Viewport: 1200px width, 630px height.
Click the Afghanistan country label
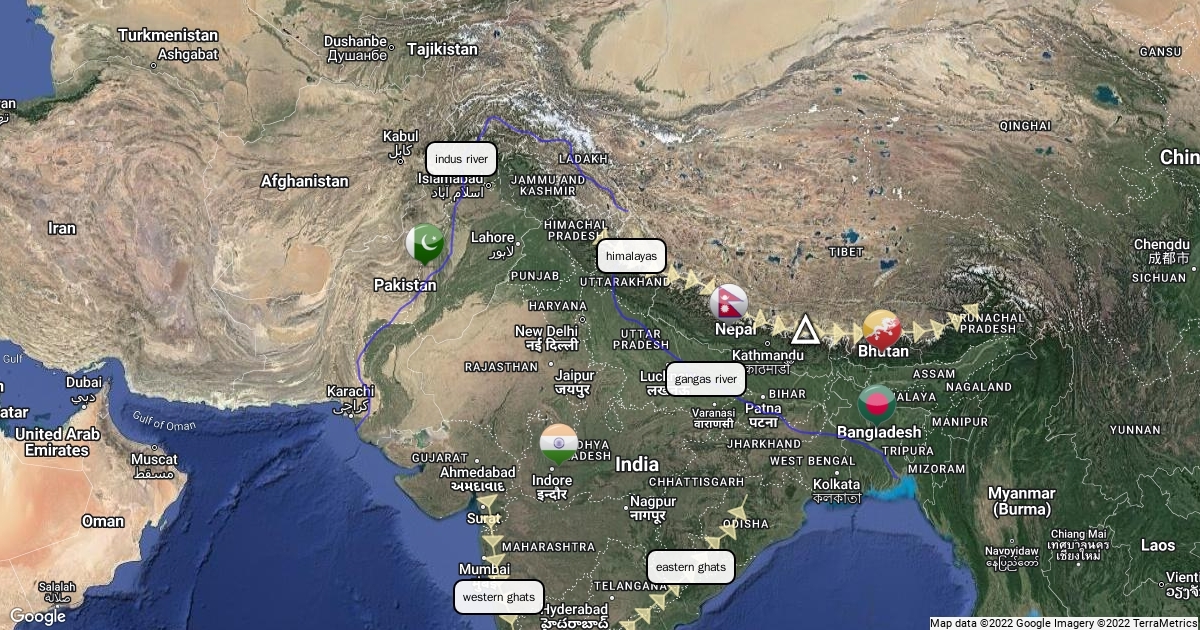pos(304,181)
